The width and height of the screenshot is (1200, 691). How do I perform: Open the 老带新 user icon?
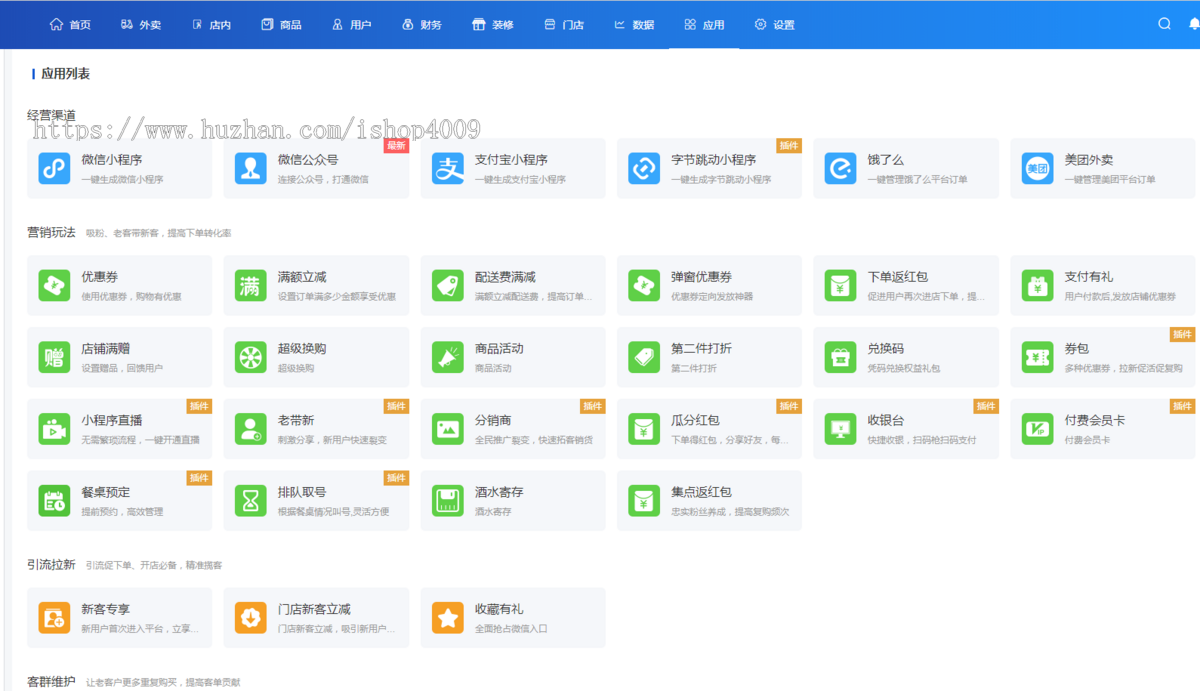[x=251, y=430]
